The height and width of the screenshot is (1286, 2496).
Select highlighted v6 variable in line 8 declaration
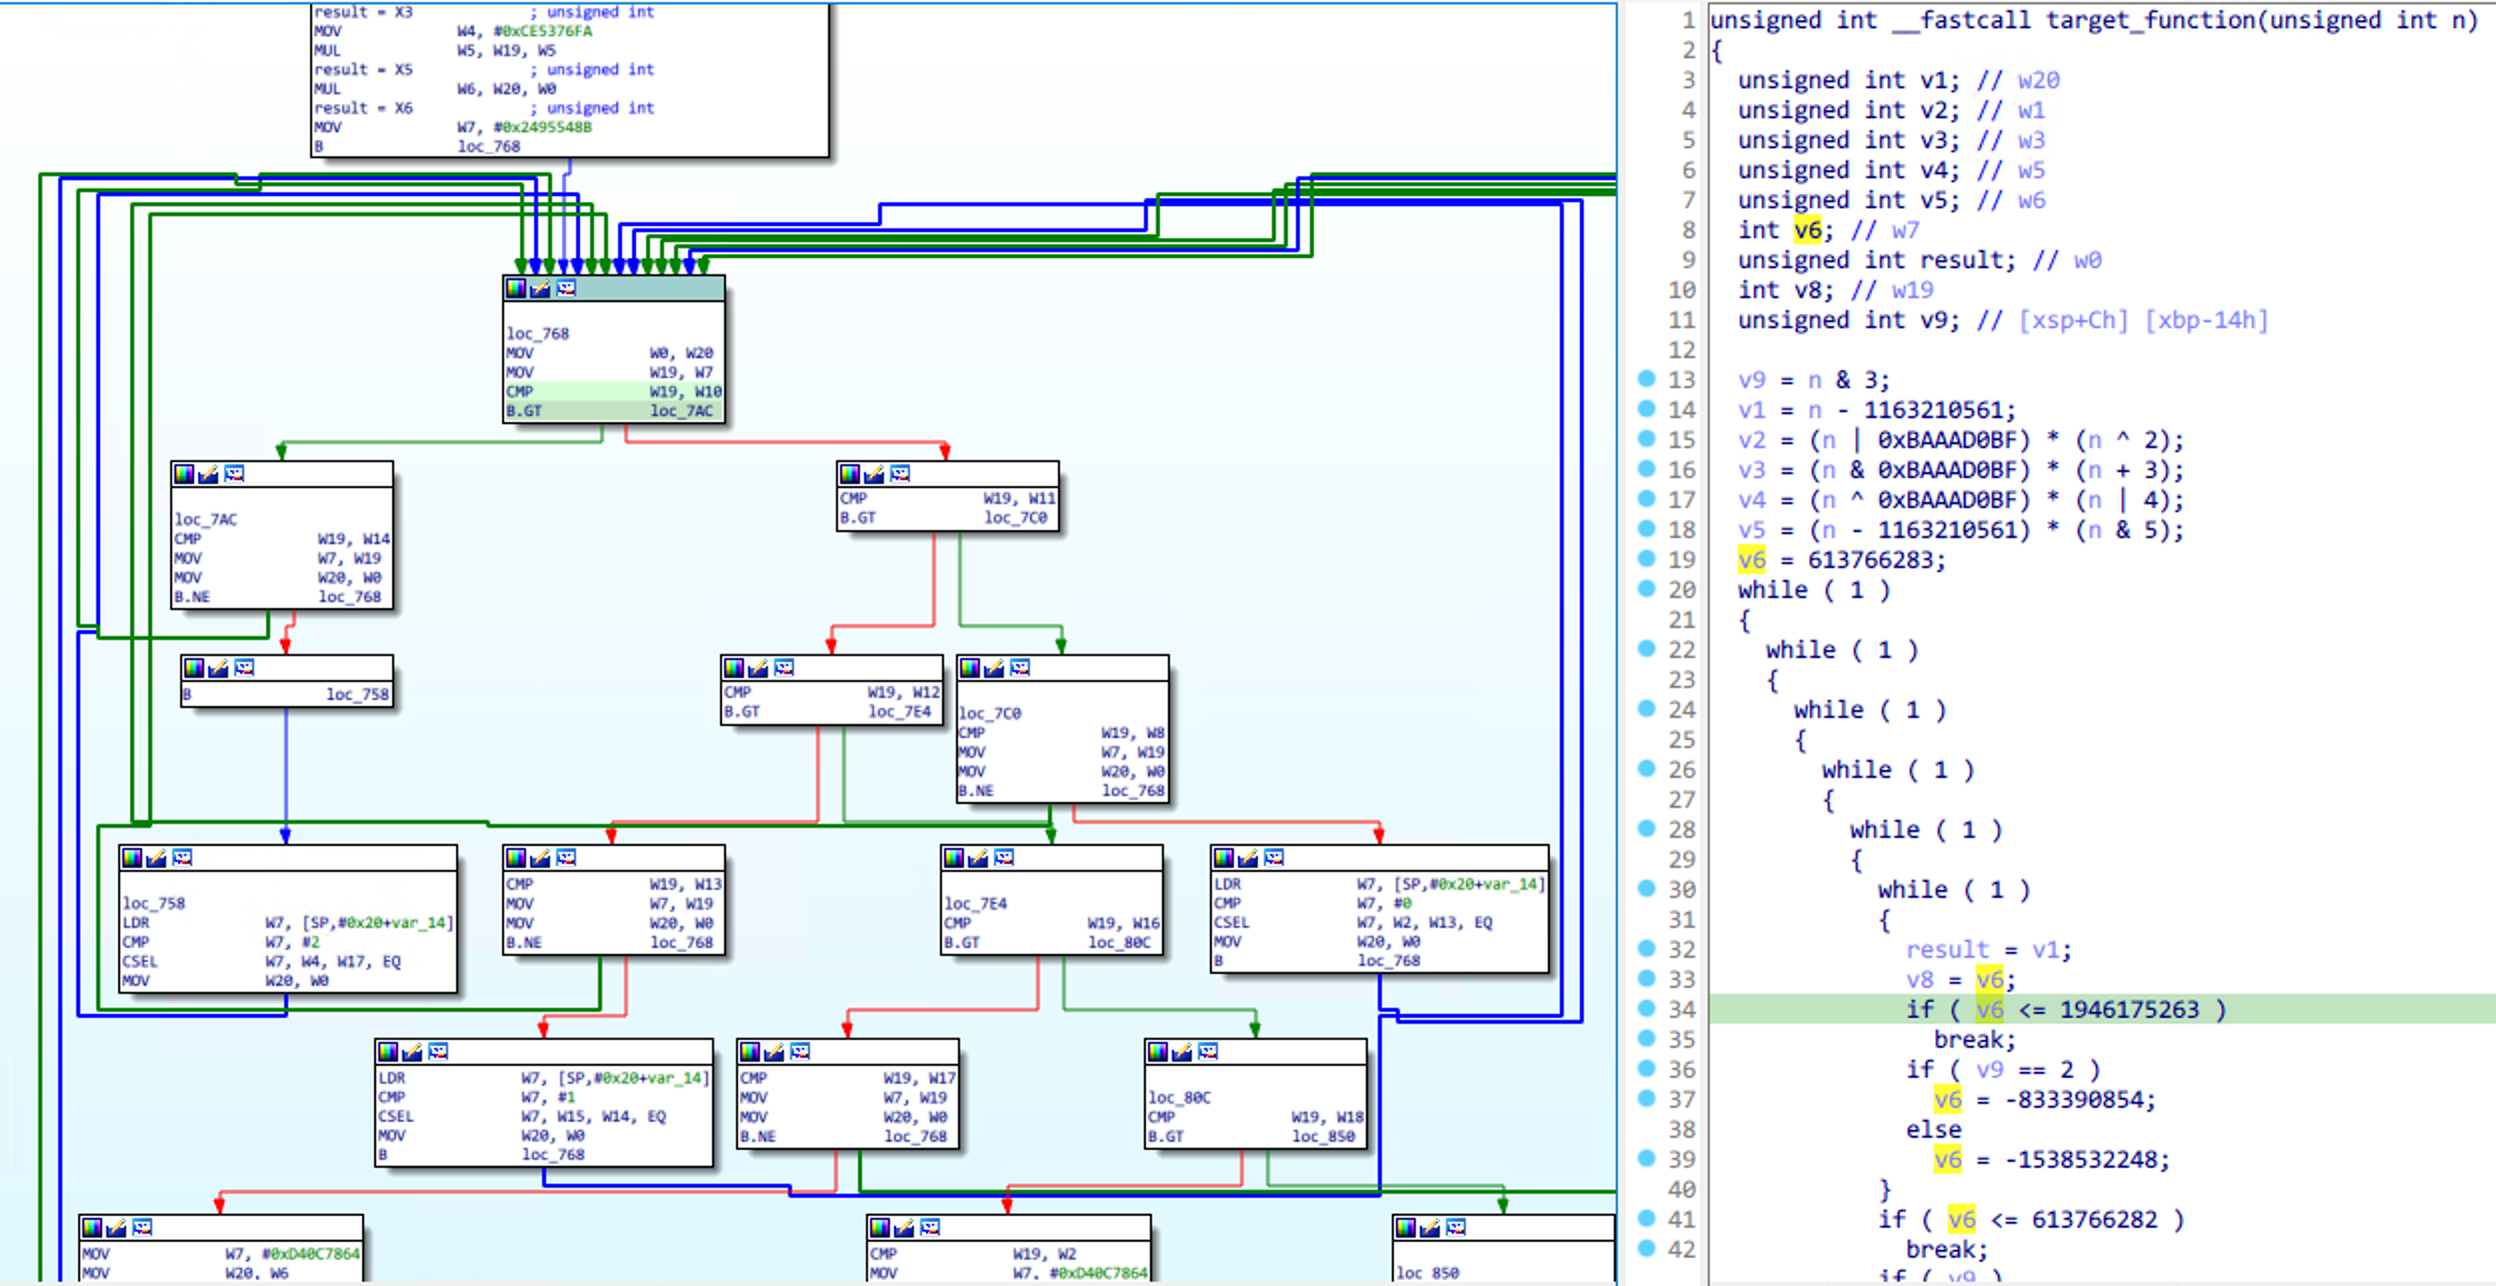click(x=1807, y=230)
